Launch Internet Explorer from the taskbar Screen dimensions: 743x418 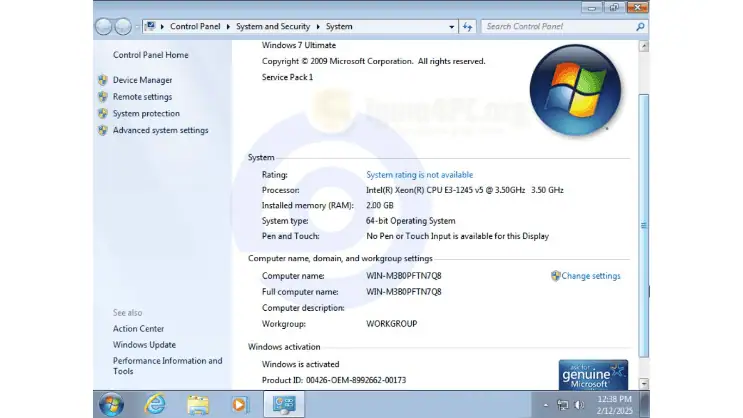(155, 404)
